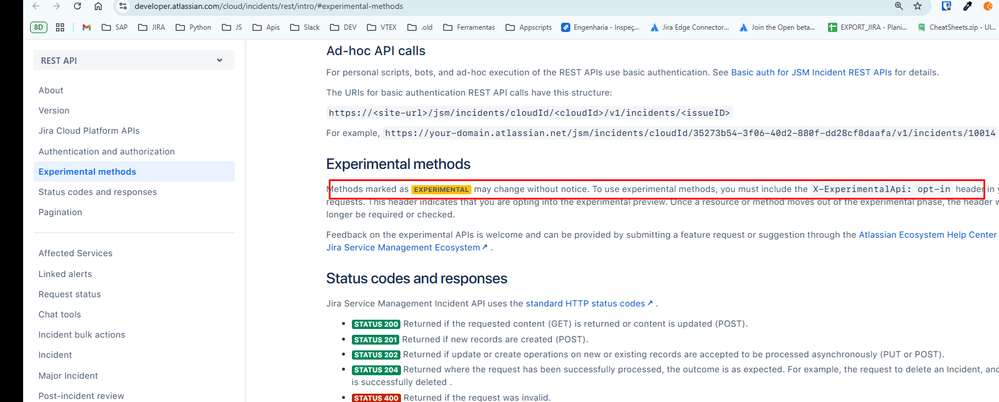Open the Ferramentas bookmarks folder

[468, 27]
